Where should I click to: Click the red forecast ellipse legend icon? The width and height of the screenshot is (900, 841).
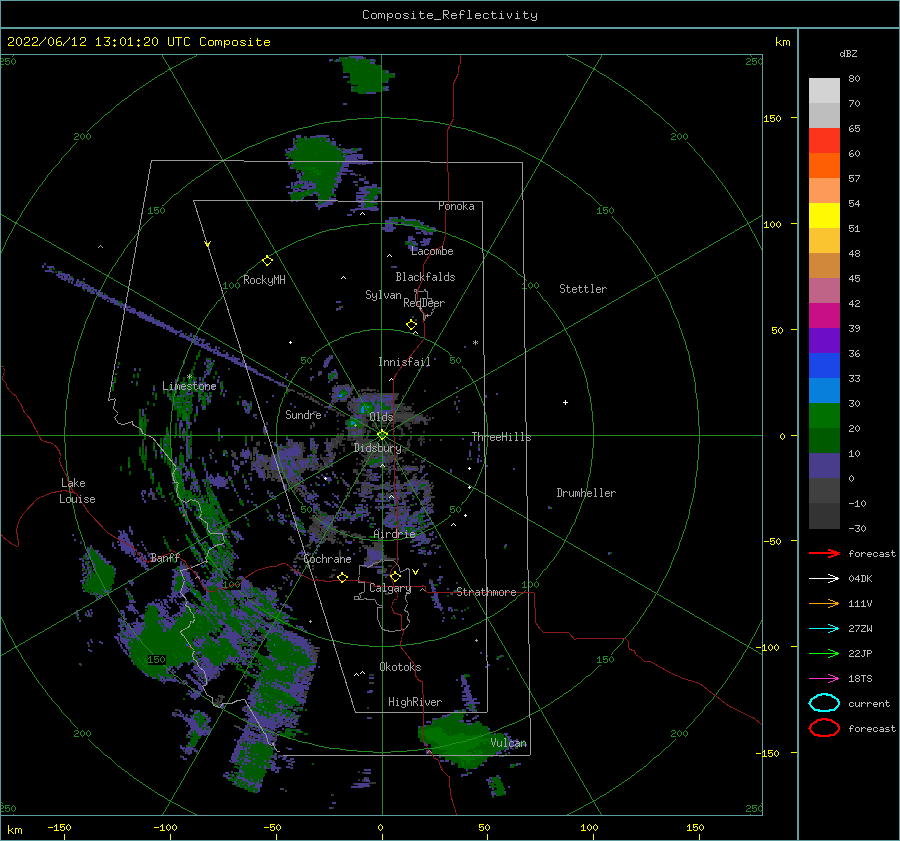point(824,728)
